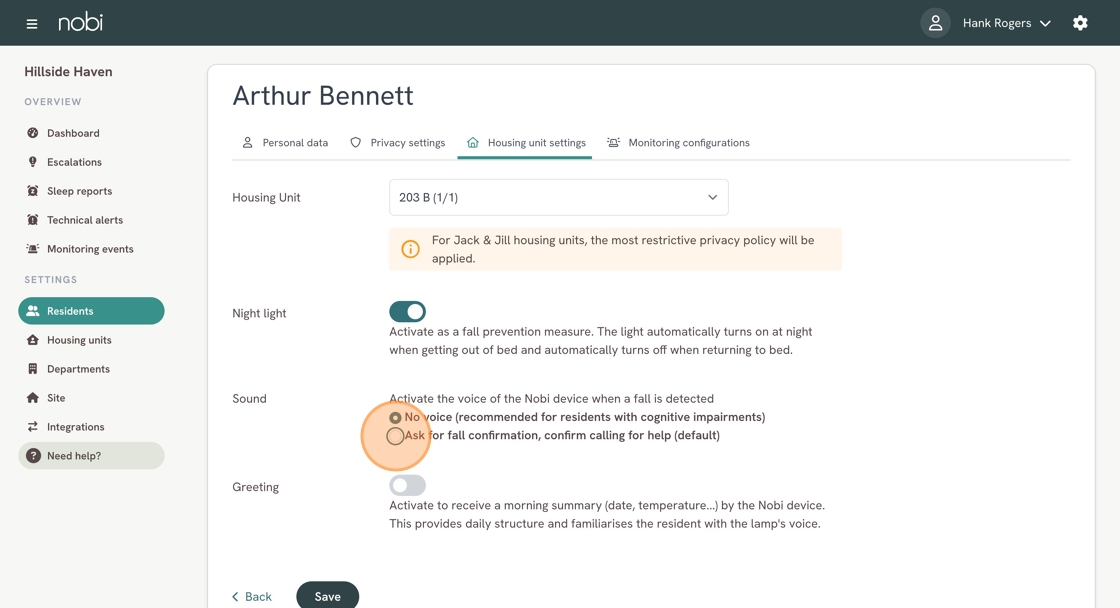The height and width of the screenshot is (608, 1120).
Task: Click the settings gear icon
Action: coord(1080,23)
